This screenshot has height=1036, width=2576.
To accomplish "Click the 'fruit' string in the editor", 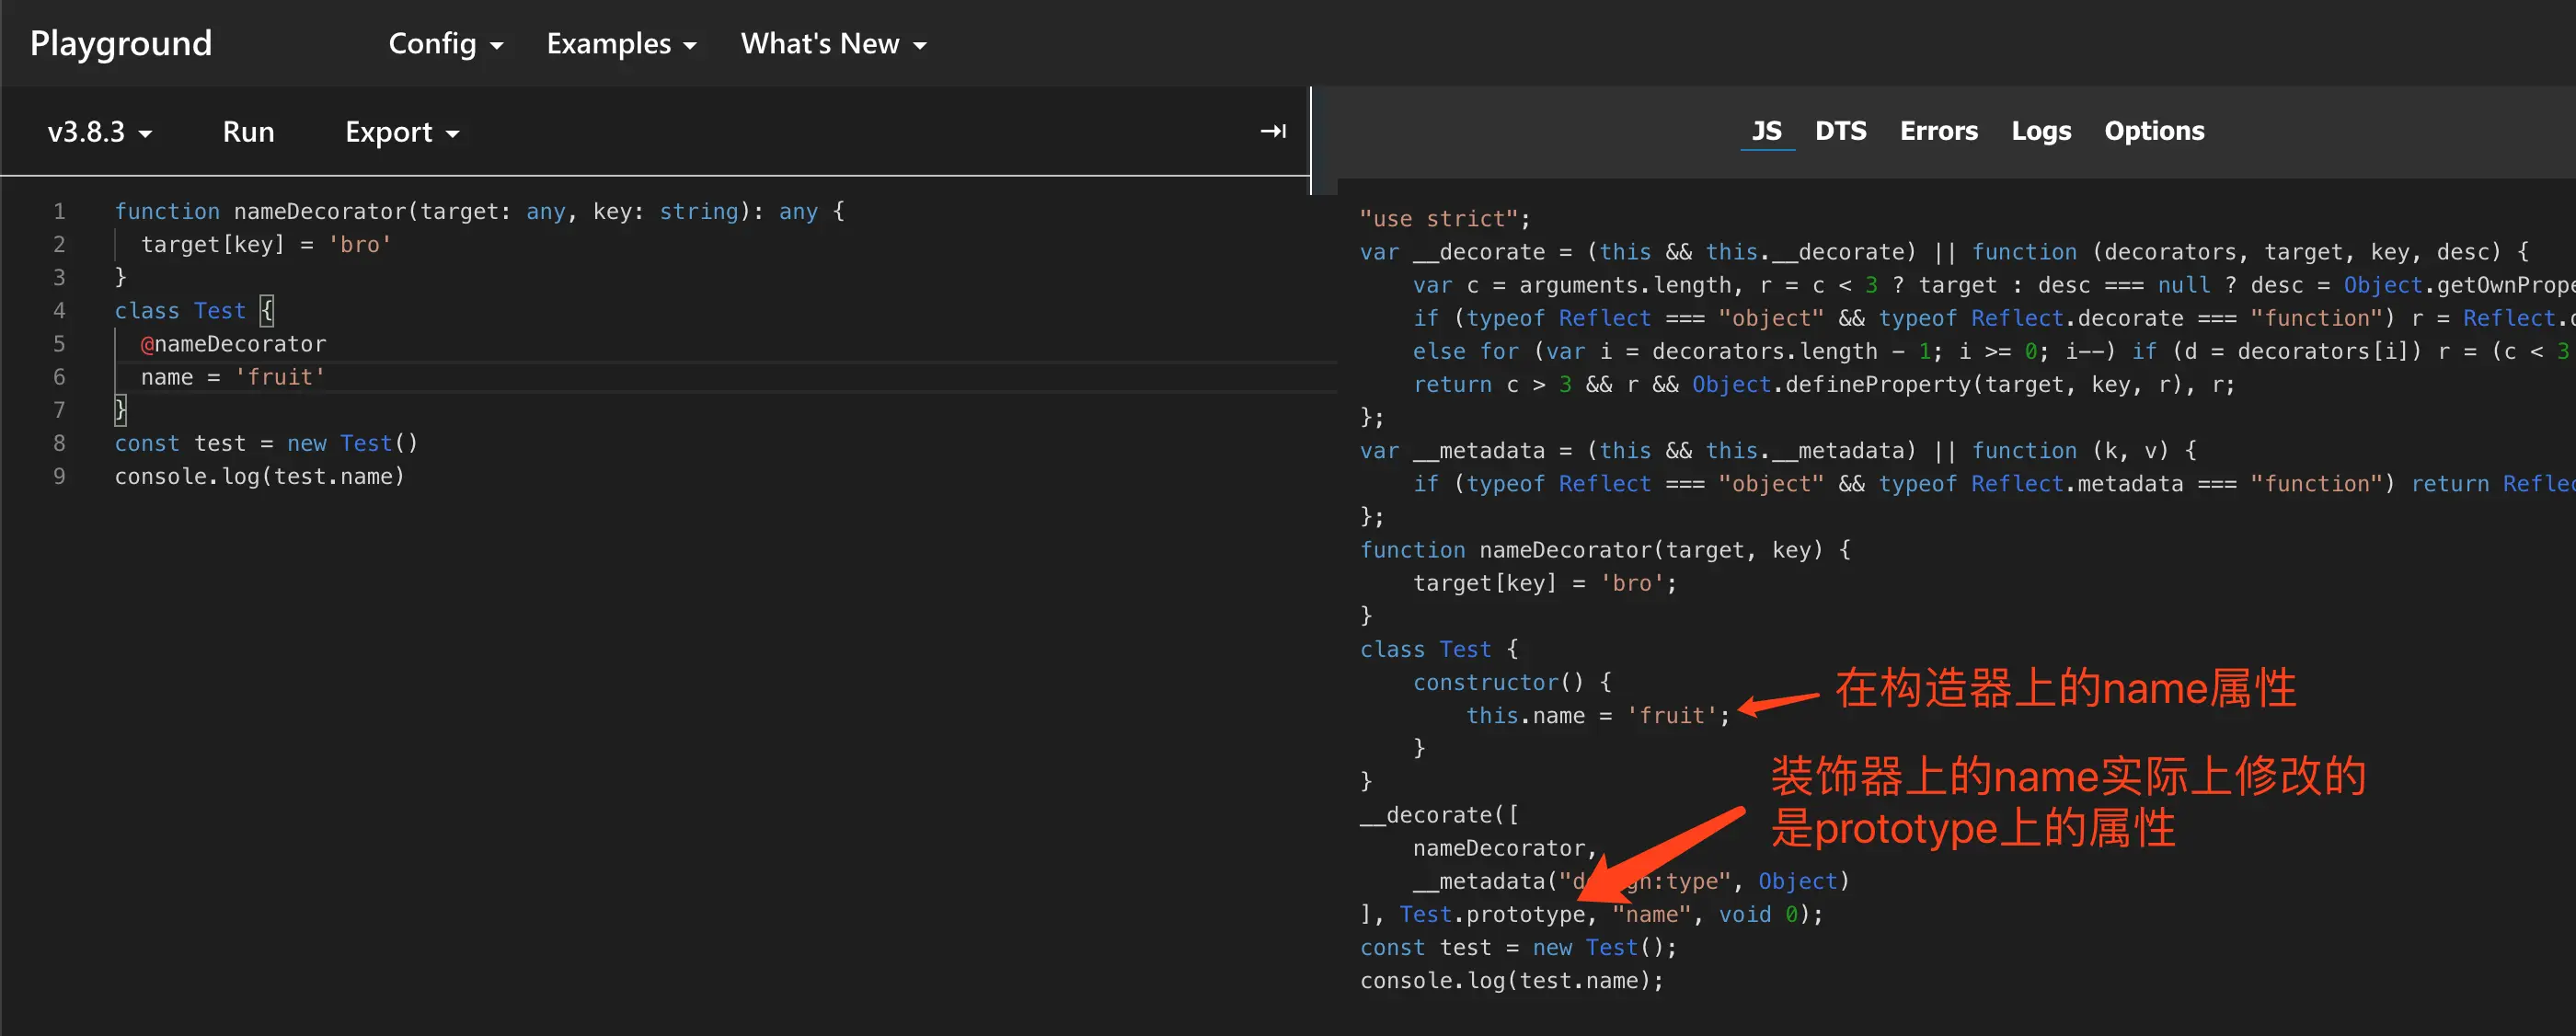I will (x=280, y=377).
